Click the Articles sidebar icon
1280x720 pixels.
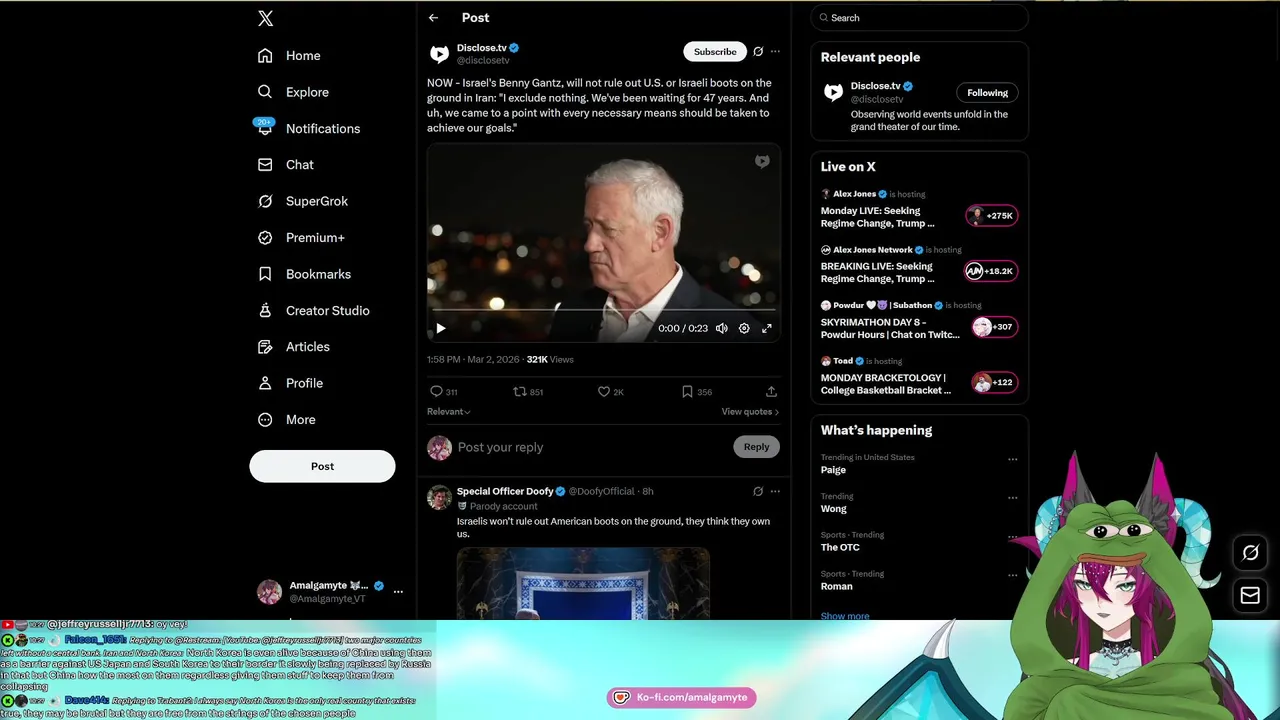click(x=265, y=347)
